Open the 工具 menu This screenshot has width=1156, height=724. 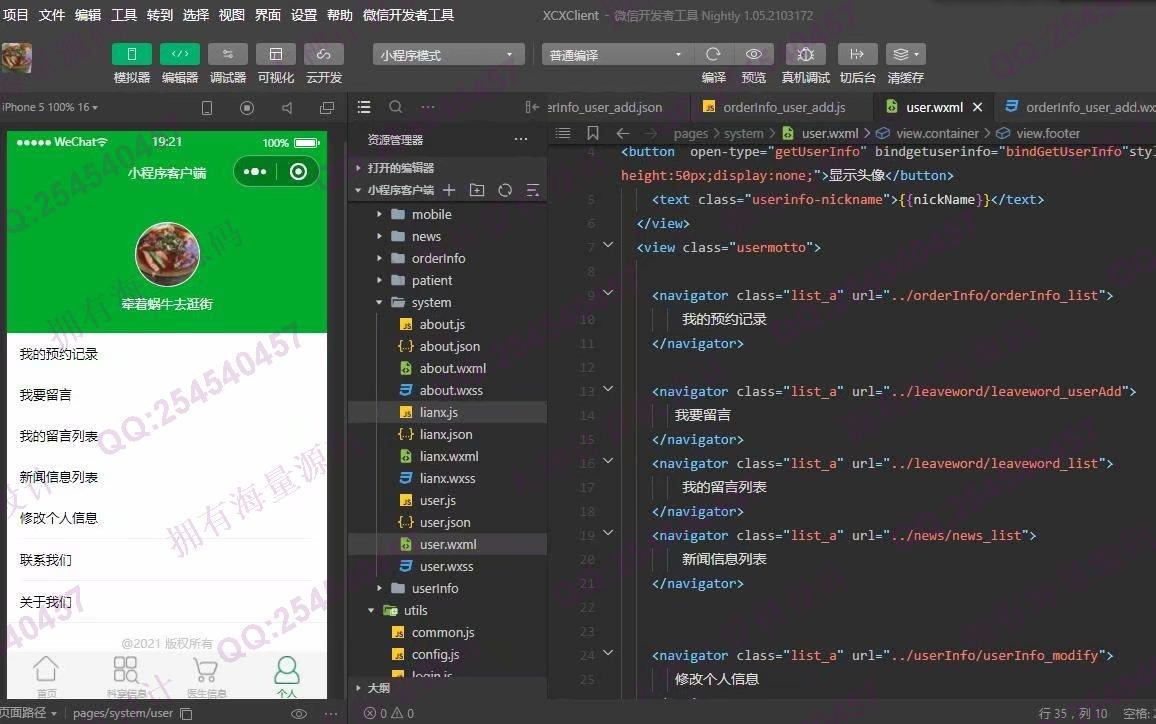point(124,15)
